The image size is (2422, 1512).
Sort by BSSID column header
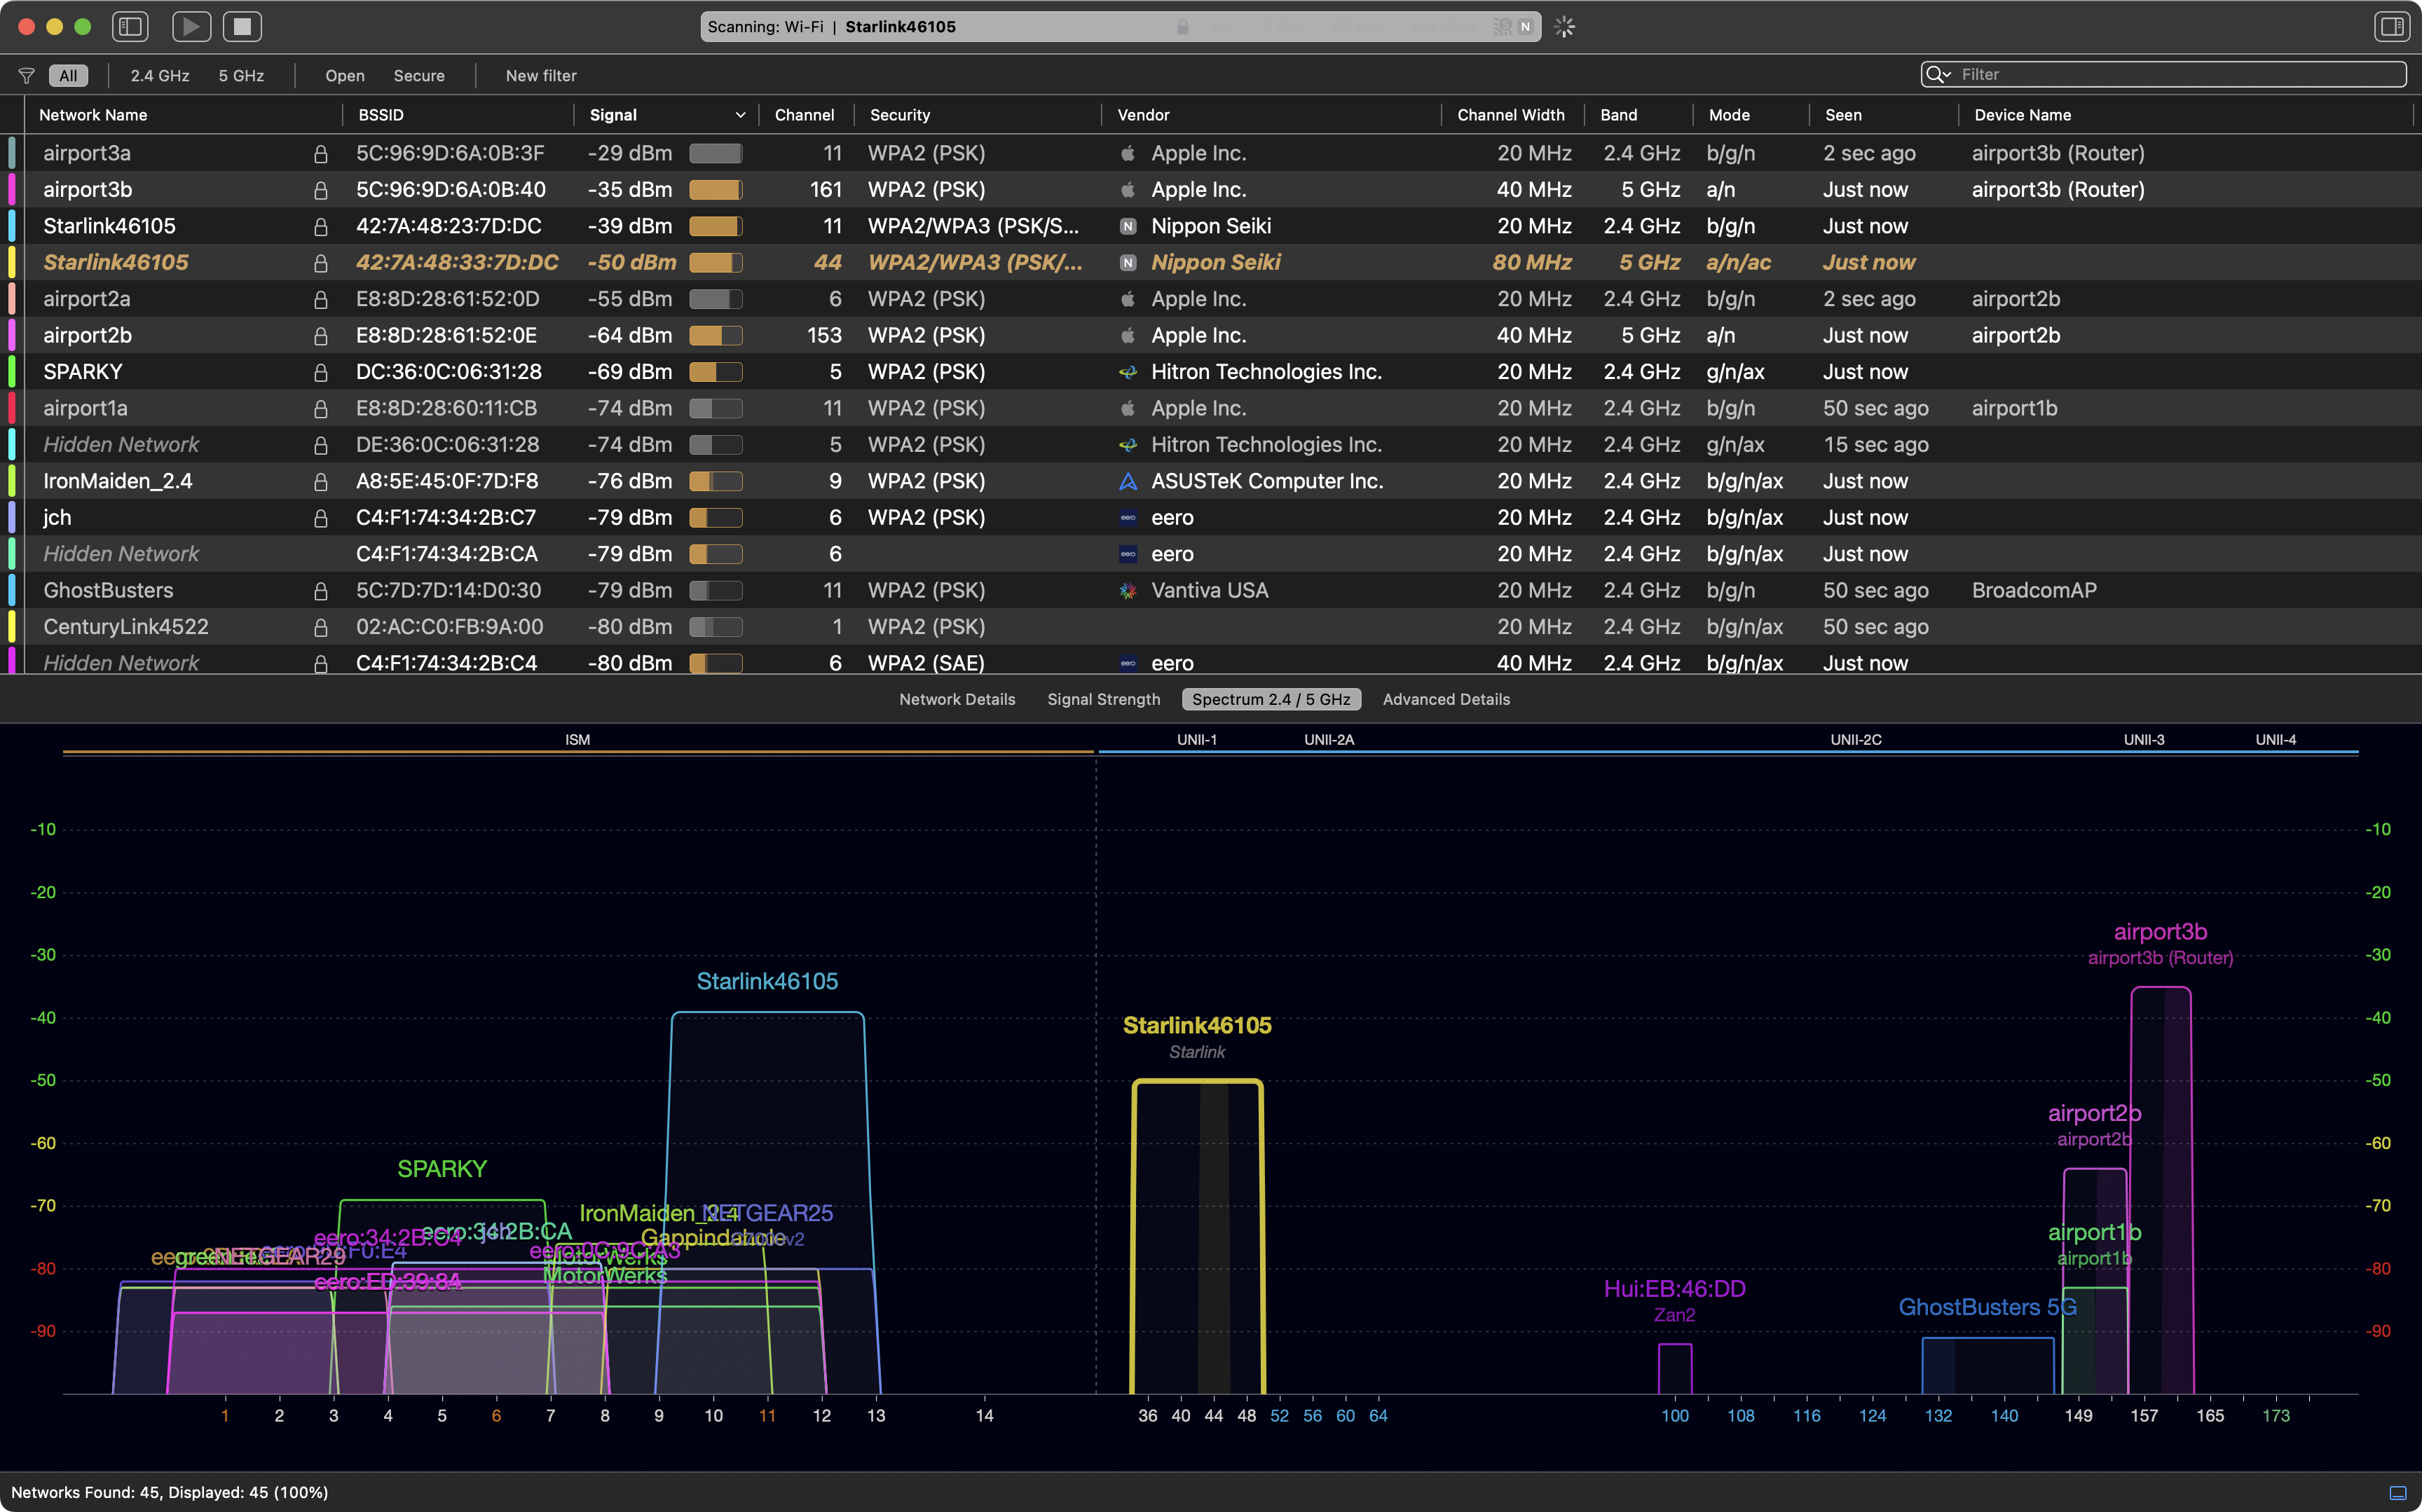click(381, 115)
